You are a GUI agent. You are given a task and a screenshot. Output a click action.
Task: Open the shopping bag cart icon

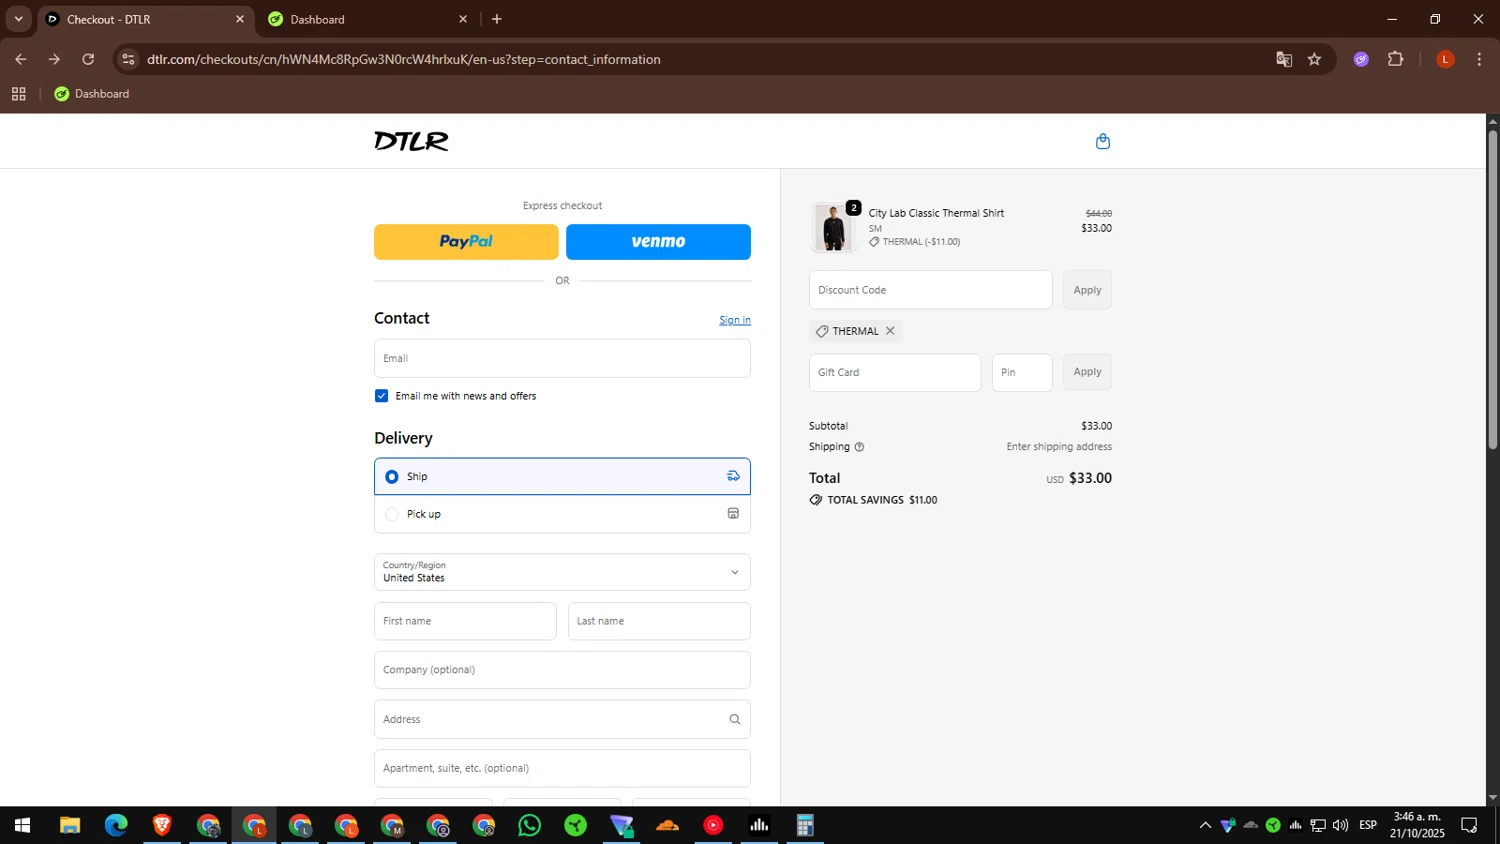pos(1103,141)
